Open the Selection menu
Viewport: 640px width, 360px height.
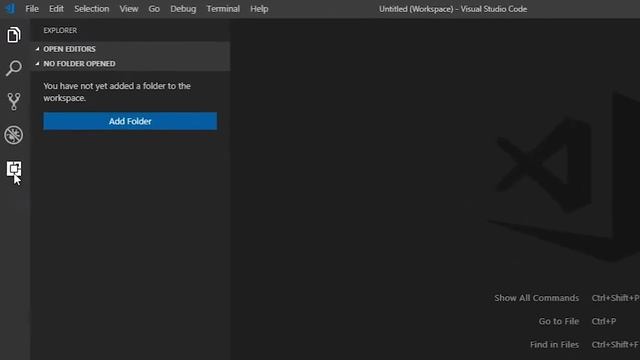click(91, 9)
